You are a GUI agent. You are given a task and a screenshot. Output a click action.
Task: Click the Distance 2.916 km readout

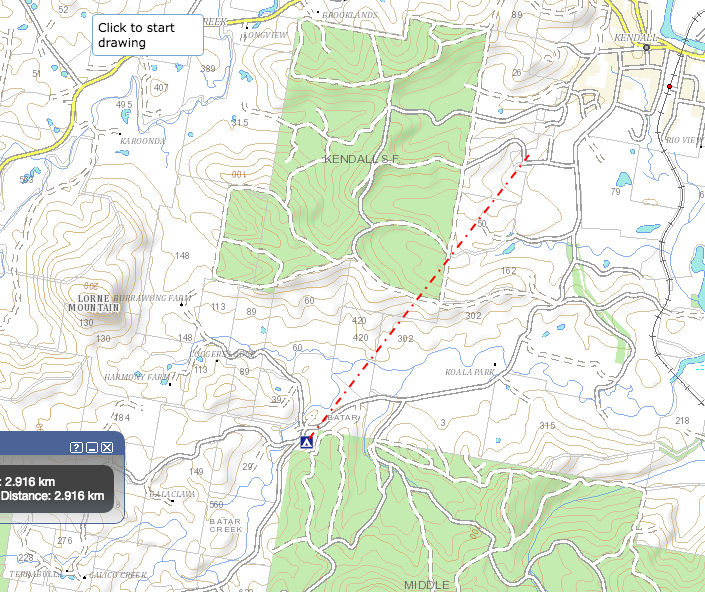[53, 496]
